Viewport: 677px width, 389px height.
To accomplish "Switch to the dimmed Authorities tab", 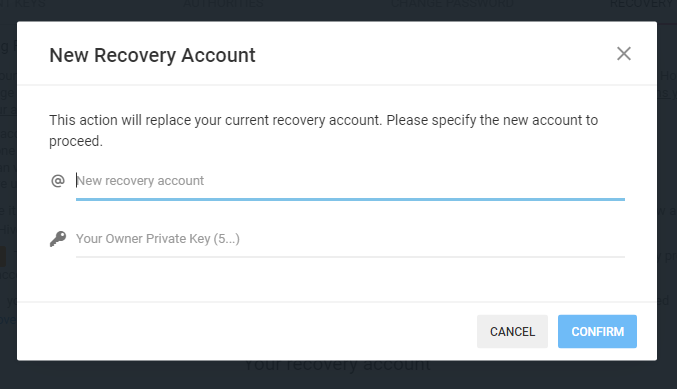I will point(223,4).
